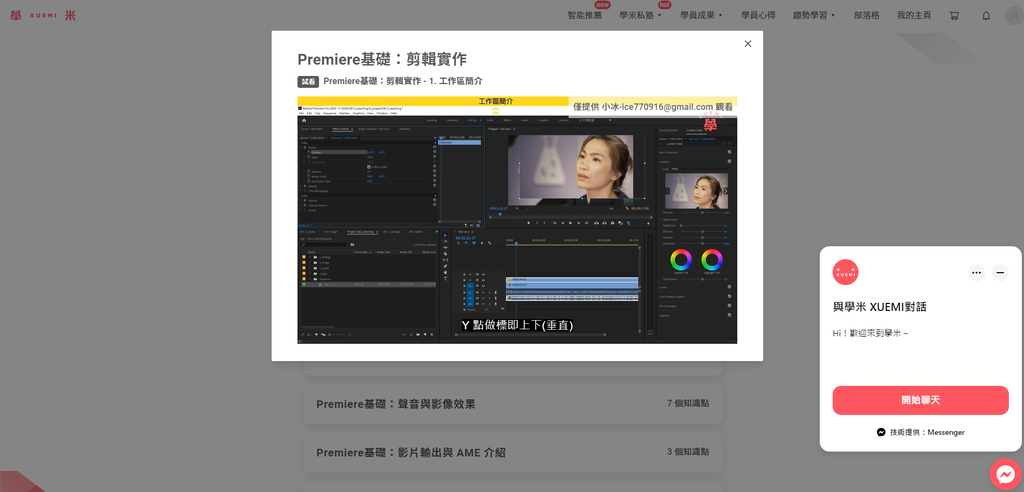Viewport: 1024px width, 492px height.
Task: Expand the 學米私塾 dropdown menu
Action: click(x=640, y=16)
